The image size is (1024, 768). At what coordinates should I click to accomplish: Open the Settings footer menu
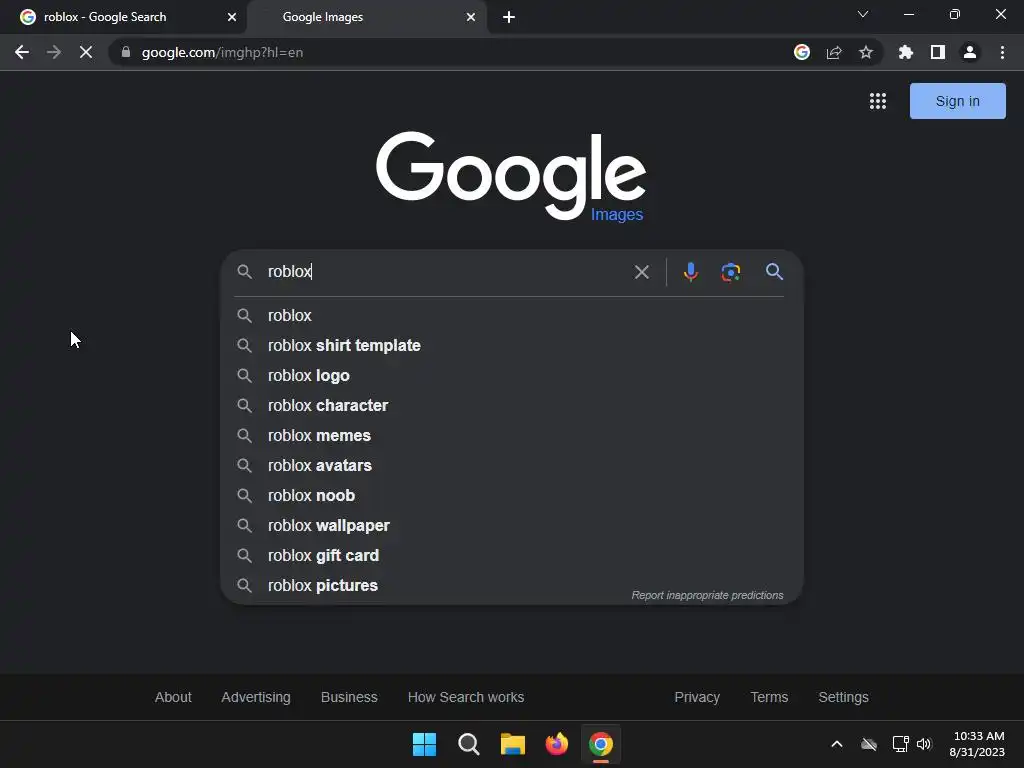[843, 697]
